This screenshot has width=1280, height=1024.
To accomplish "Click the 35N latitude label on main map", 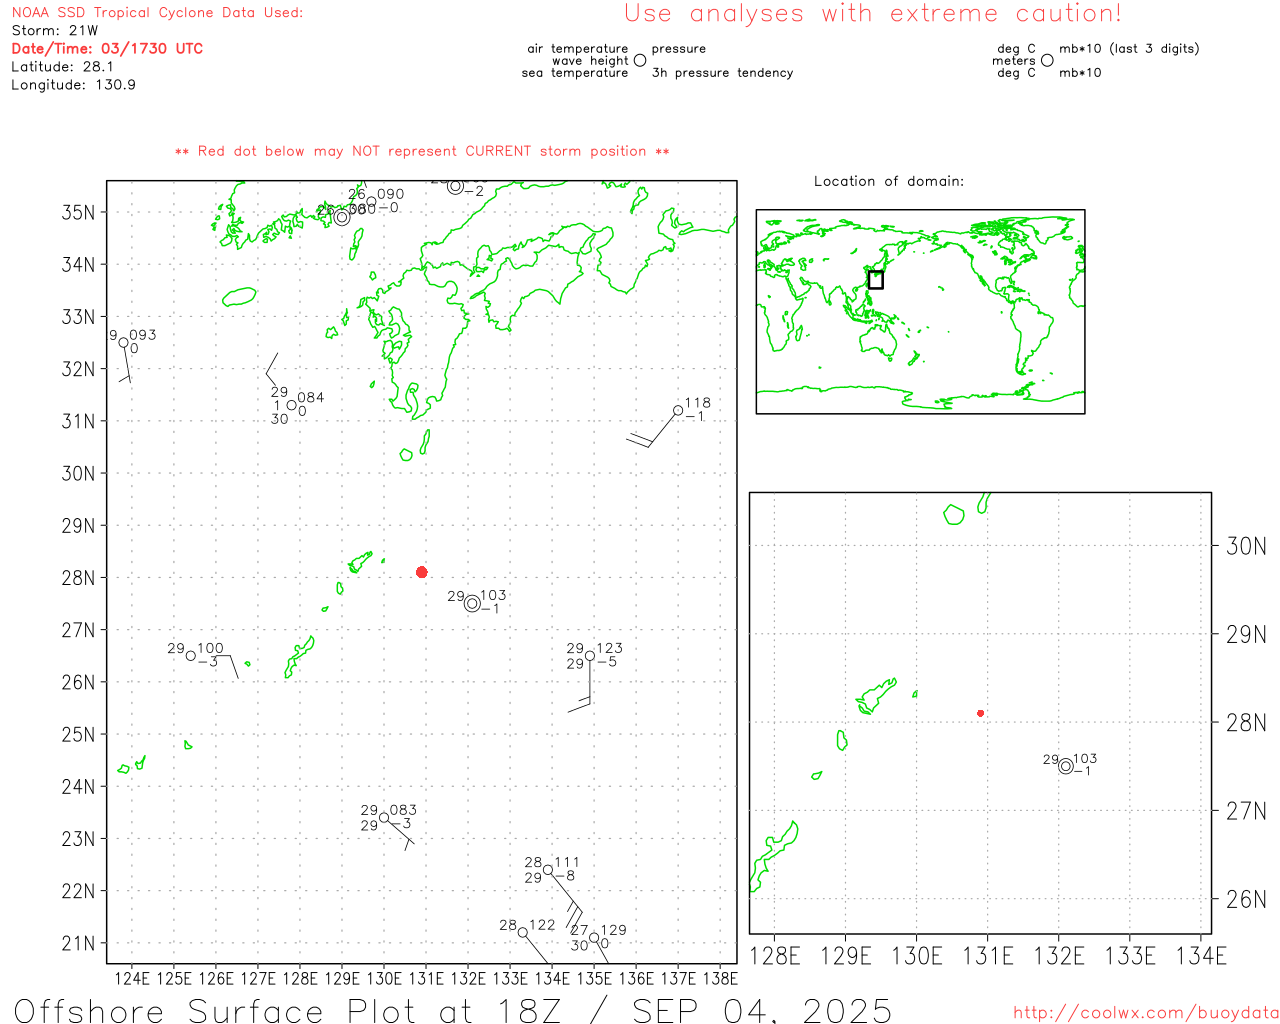I will [x=79, y=212].
